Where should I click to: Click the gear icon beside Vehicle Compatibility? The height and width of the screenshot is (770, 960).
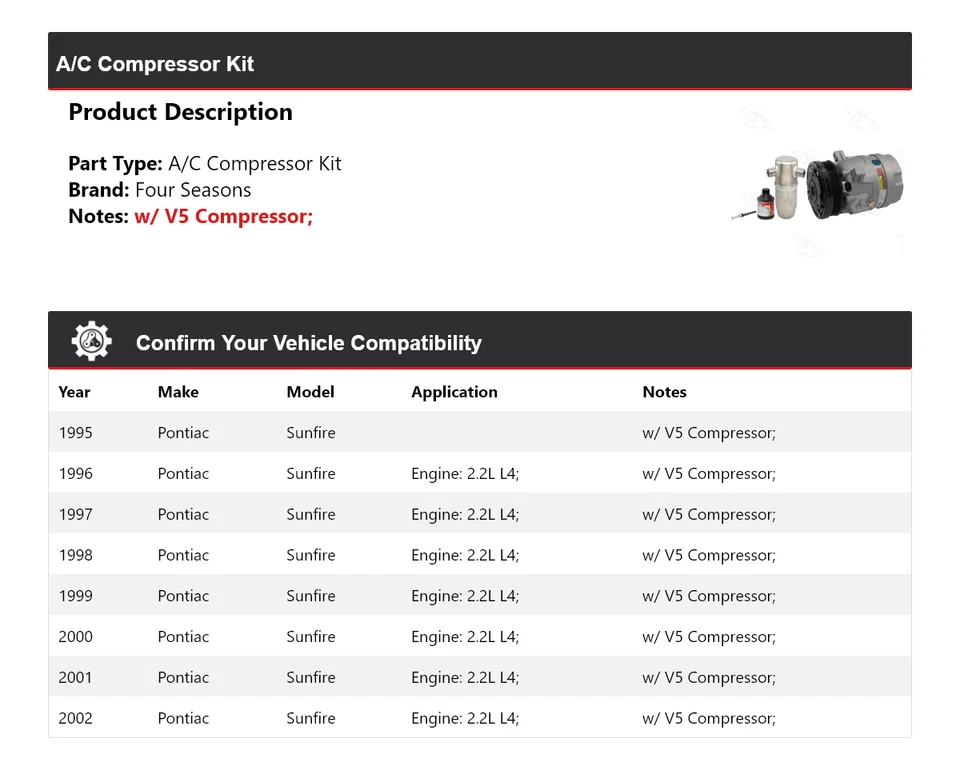pyautogui.click(x=92, y=341)
